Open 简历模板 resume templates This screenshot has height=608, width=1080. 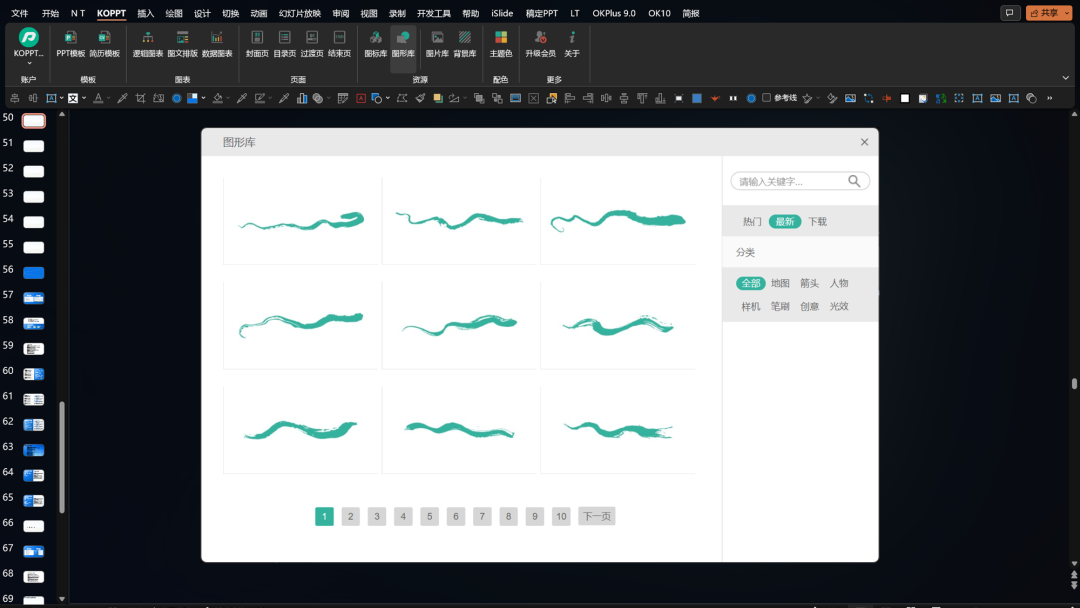(x=104, y=43)
